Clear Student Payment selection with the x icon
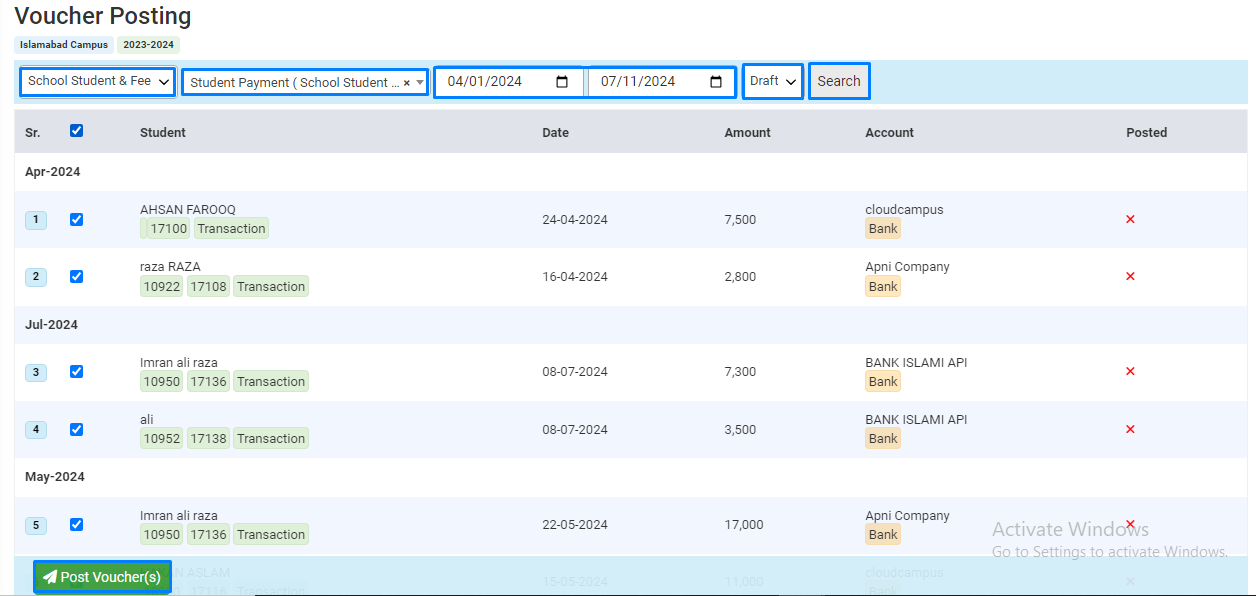 [x=407, y=83]
